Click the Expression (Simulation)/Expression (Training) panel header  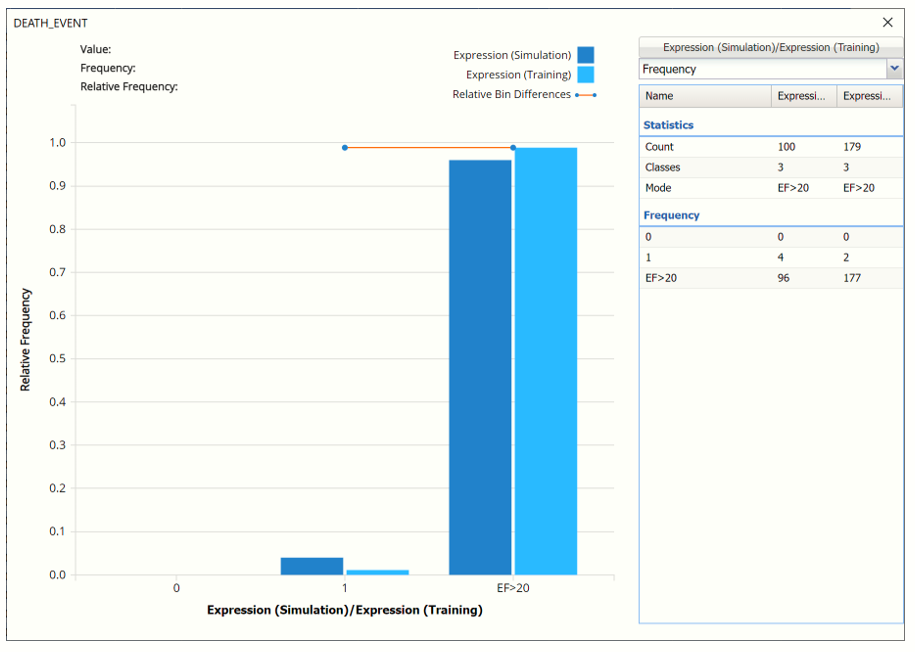[771, 47]
